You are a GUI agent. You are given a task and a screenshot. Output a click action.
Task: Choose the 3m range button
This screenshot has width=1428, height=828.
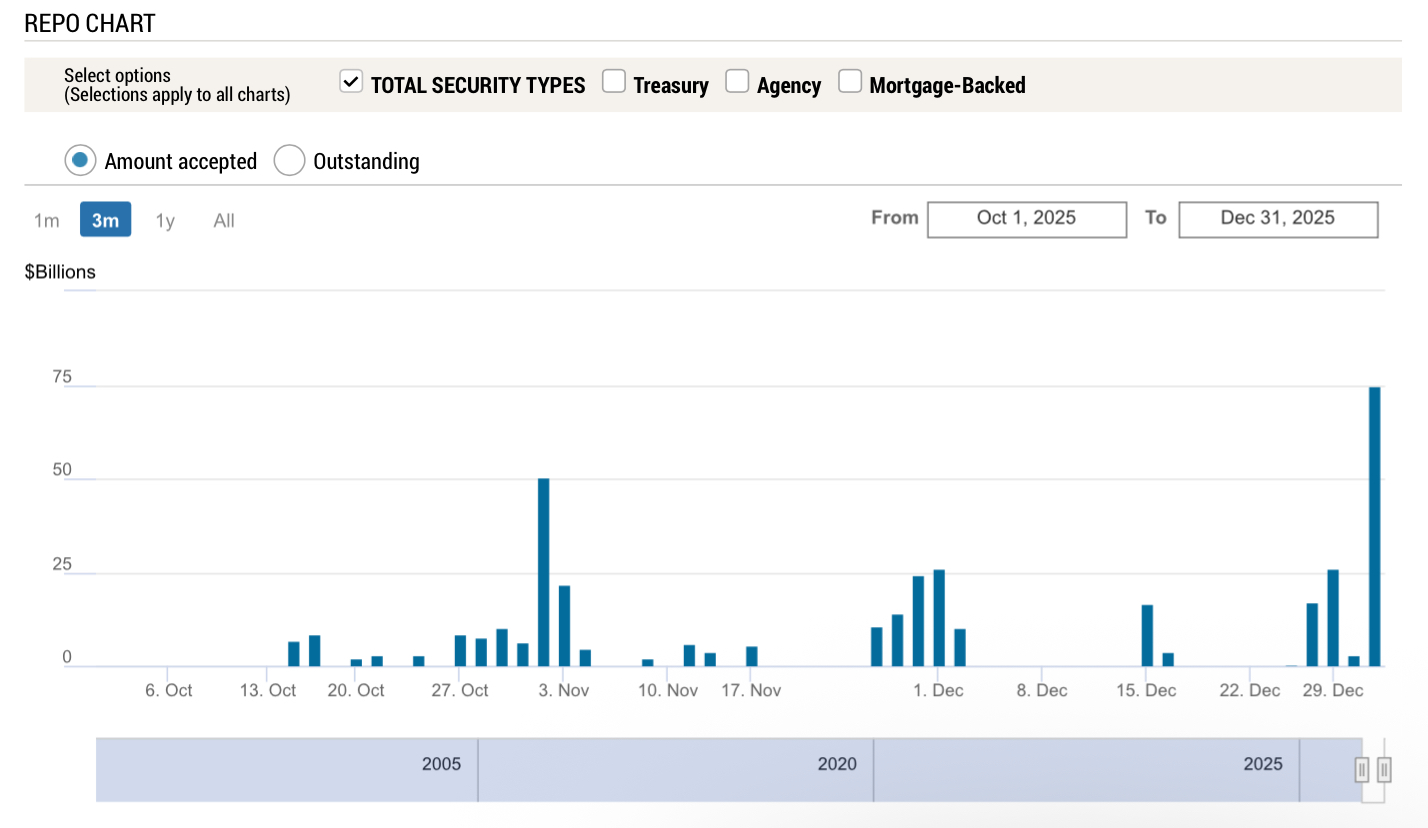pyautogui.click(x=106, y=220)
